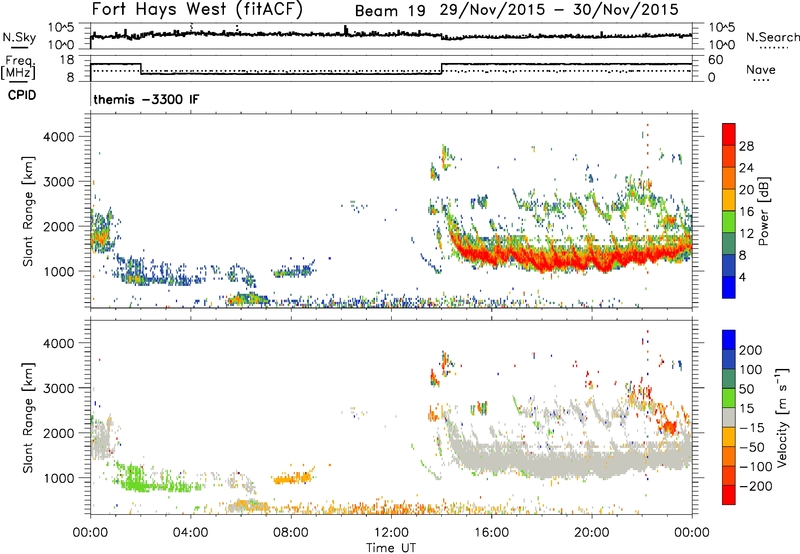This screenshot has width=800, height=554.
Task: Click the red swatch of the Velocity colorbar
Action: click(729, 495)
